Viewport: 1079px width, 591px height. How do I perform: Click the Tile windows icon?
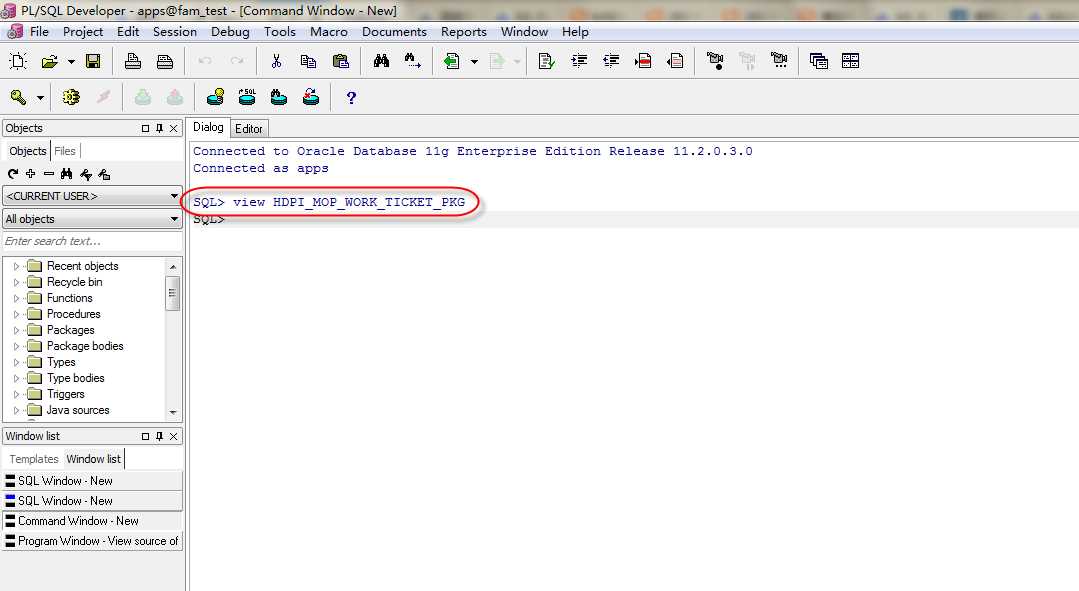(851, 61)
